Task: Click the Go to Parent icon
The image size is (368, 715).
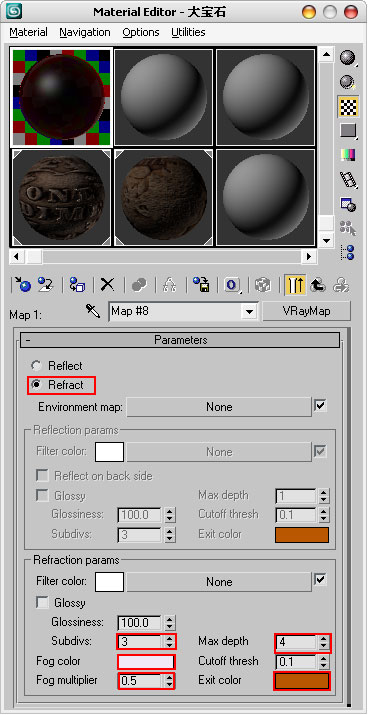Action: (318, 285)
